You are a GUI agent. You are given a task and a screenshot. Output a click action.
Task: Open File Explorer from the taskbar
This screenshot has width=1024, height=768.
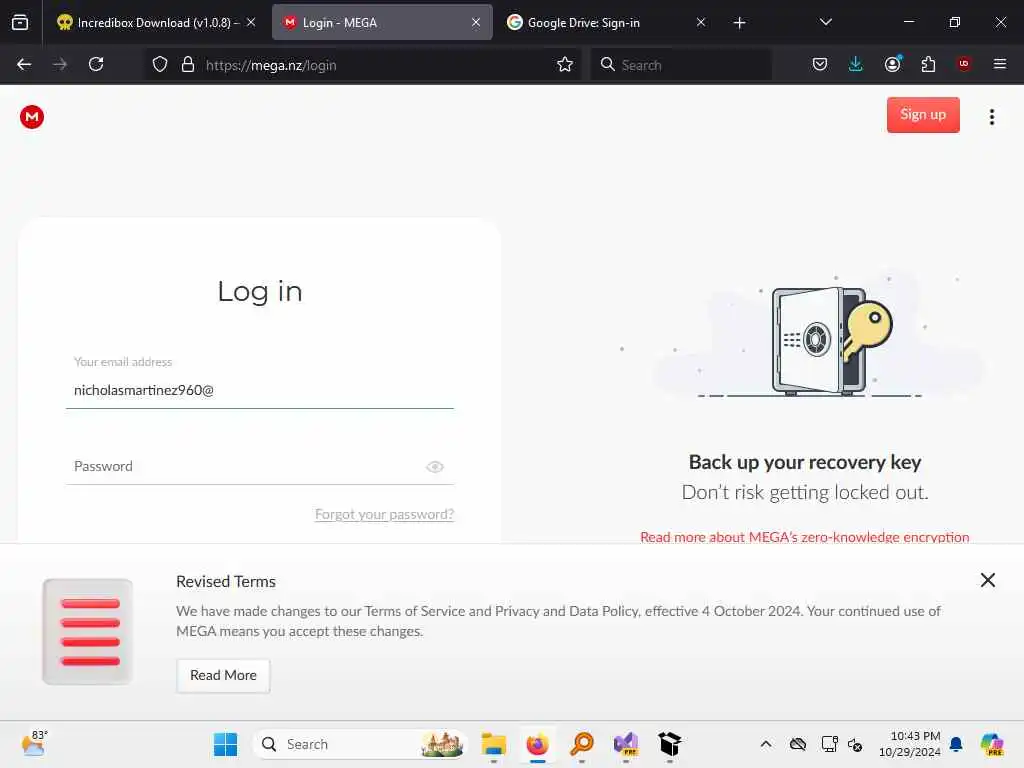494,744
